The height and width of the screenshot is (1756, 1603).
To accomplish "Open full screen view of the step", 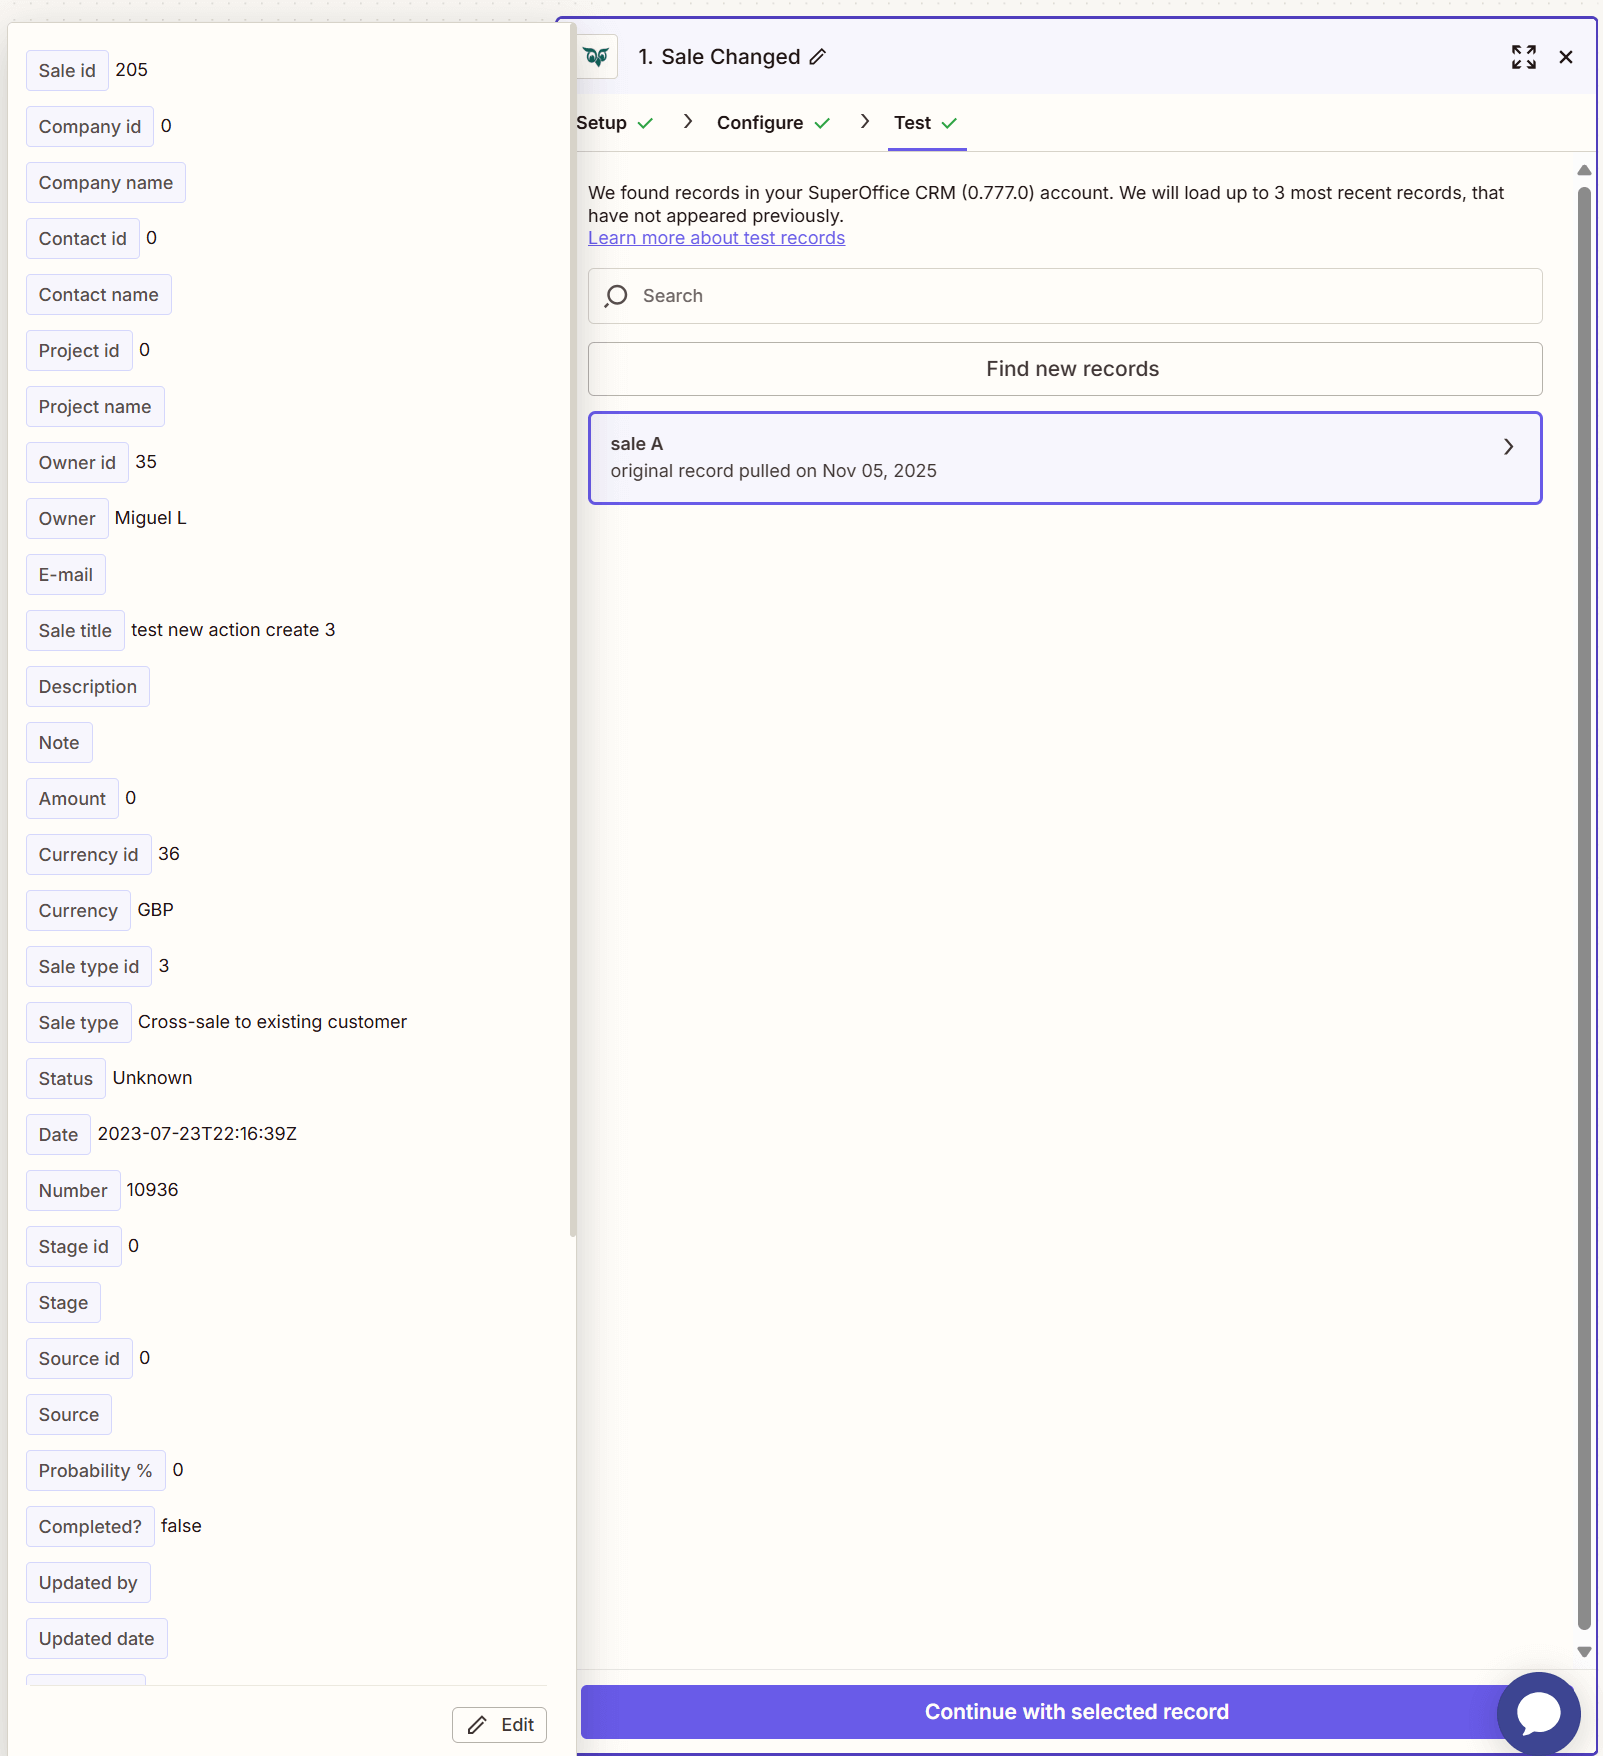I will pos(1523,57).
